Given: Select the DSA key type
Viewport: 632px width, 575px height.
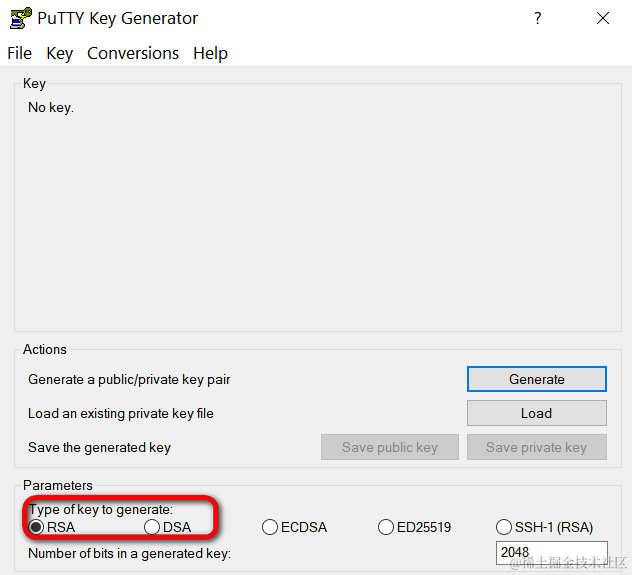Looking at the screenshot, I should tap(168, 527).
